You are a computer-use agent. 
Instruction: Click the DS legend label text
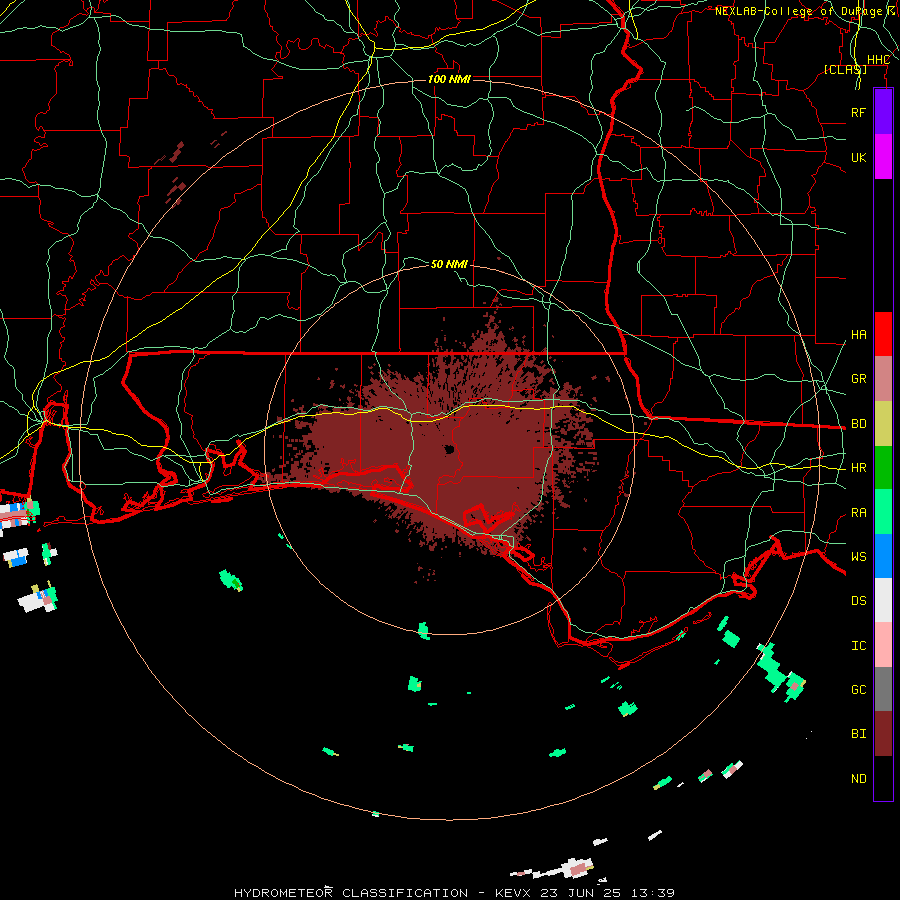pos(859,601)
